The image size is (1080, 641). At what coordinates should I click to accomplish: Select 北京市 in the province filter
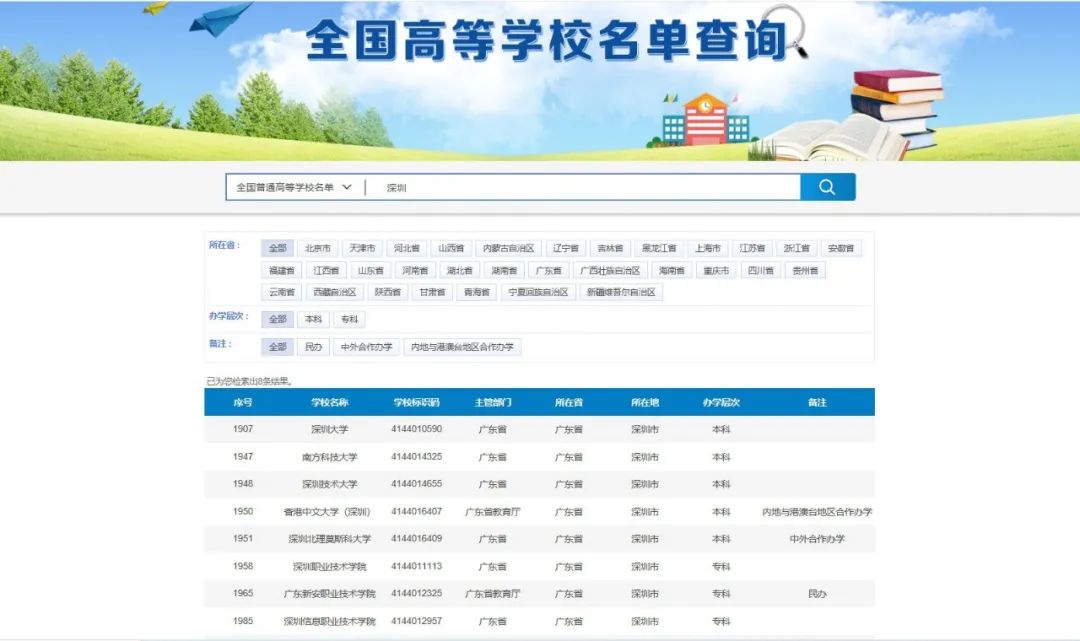pyautogui.click(x=316, y=247)
